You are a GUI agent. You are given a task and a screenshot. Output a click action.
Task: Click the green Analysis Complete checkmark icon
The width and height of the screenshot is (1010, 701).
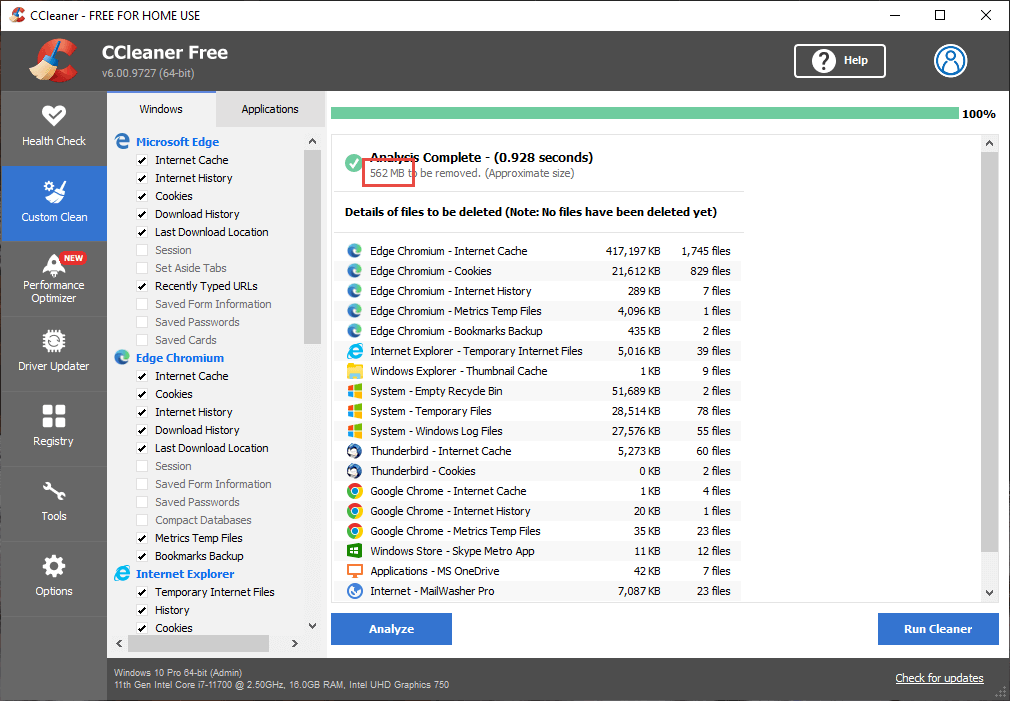[x=353, y=163]
